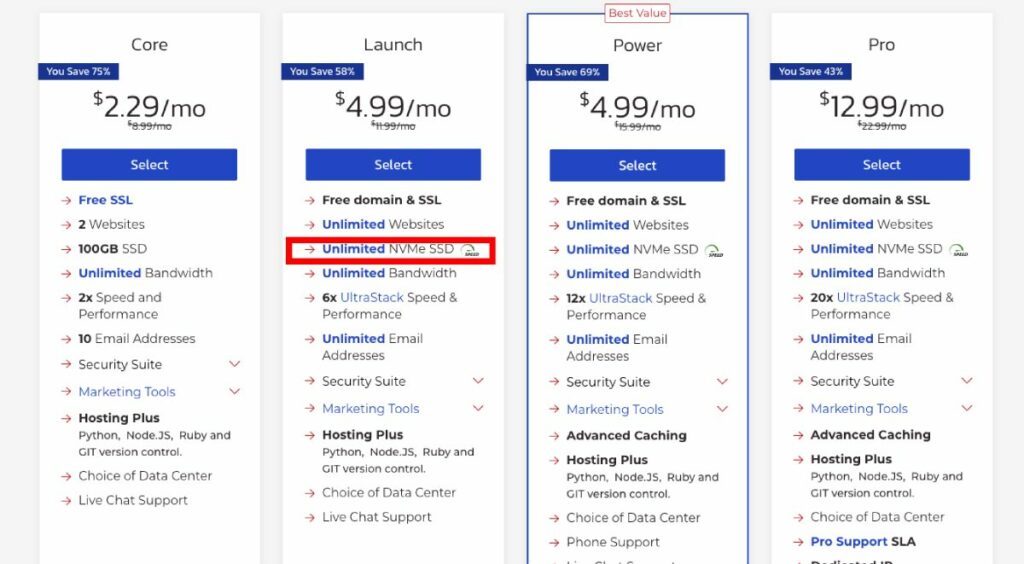Expand Security Suite in Power plan
Image resolution: width=1024 pixels, height=564 pixels.
tap(722, 381)
